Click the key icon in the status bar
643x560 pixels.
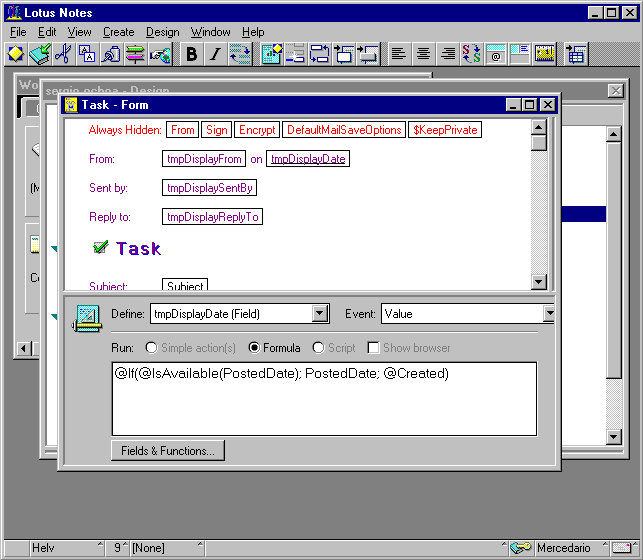(x=520, y=547)
